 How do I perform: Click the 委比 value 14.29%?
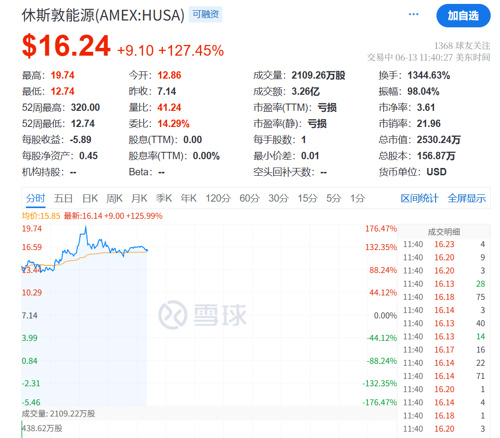pos(173,124)
